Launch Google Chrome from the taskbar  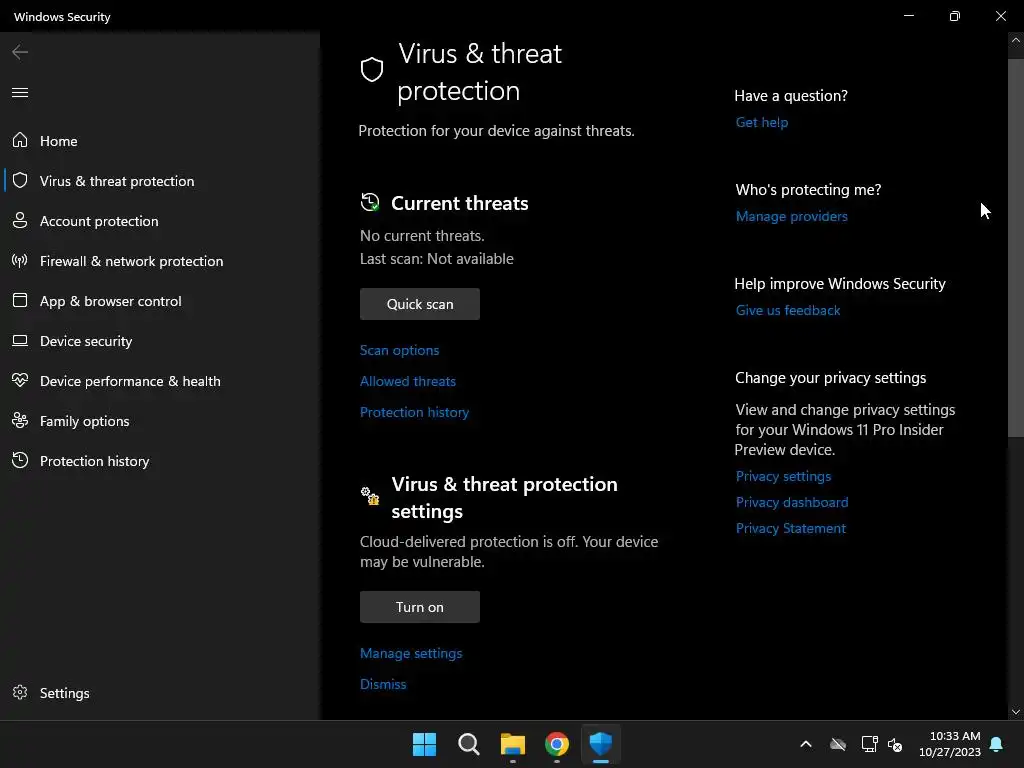556,744
